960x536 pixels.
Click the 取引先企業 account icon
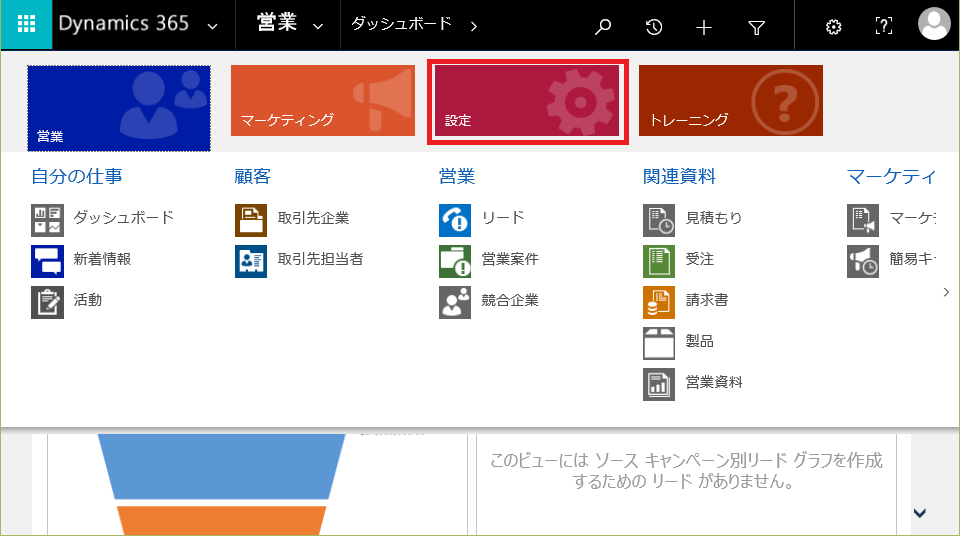(x=251, y=221)
